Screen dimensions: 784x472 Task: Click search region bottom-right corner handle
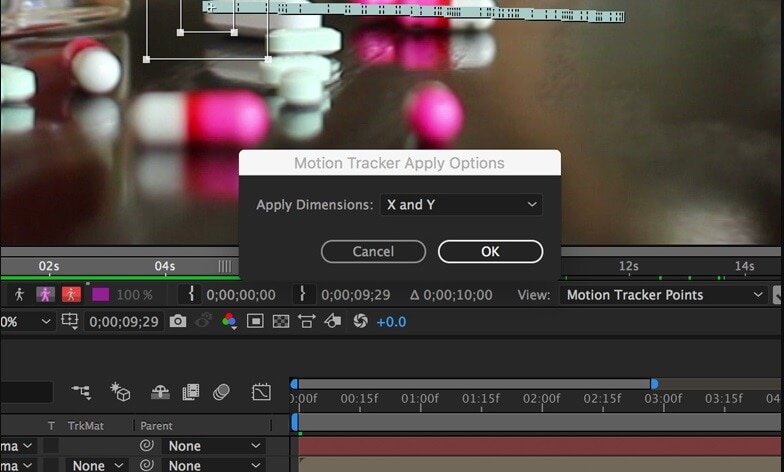[268, 60]
